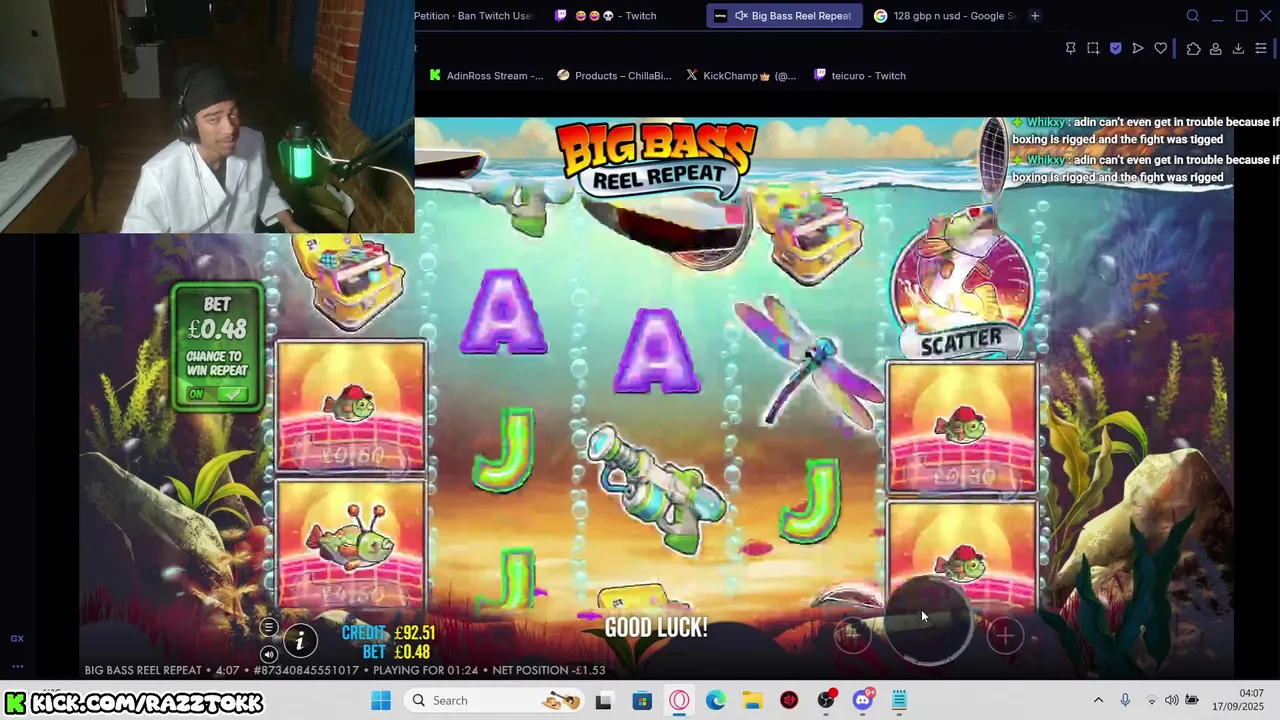1280x720 pixels.
Task: Click the GX sidebar icon
Action: [x=17, y=638]
